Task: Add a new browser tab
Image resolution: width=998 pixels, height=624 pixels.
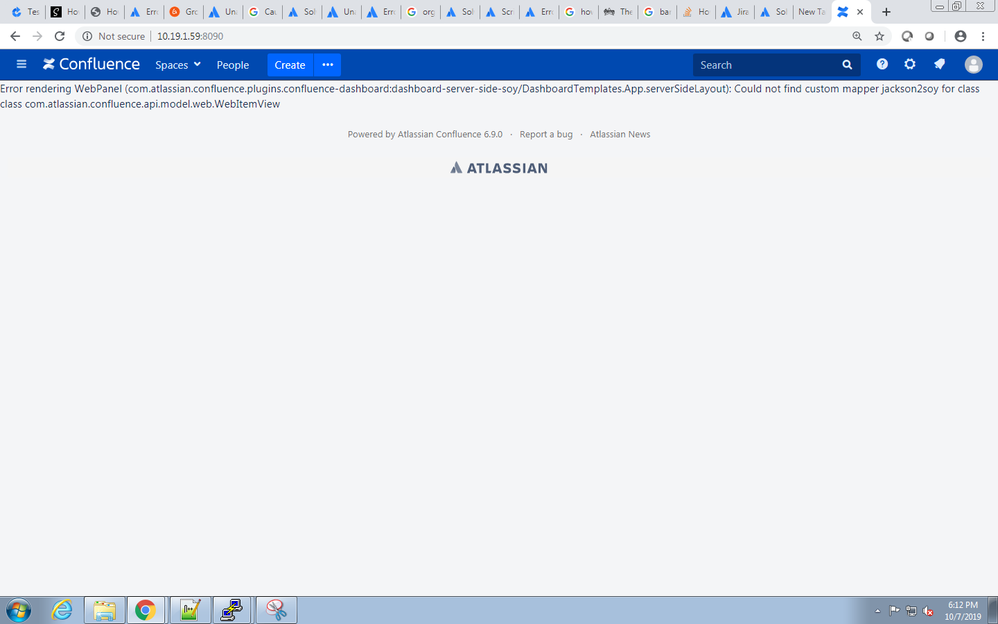Action: tap(886, 11)
